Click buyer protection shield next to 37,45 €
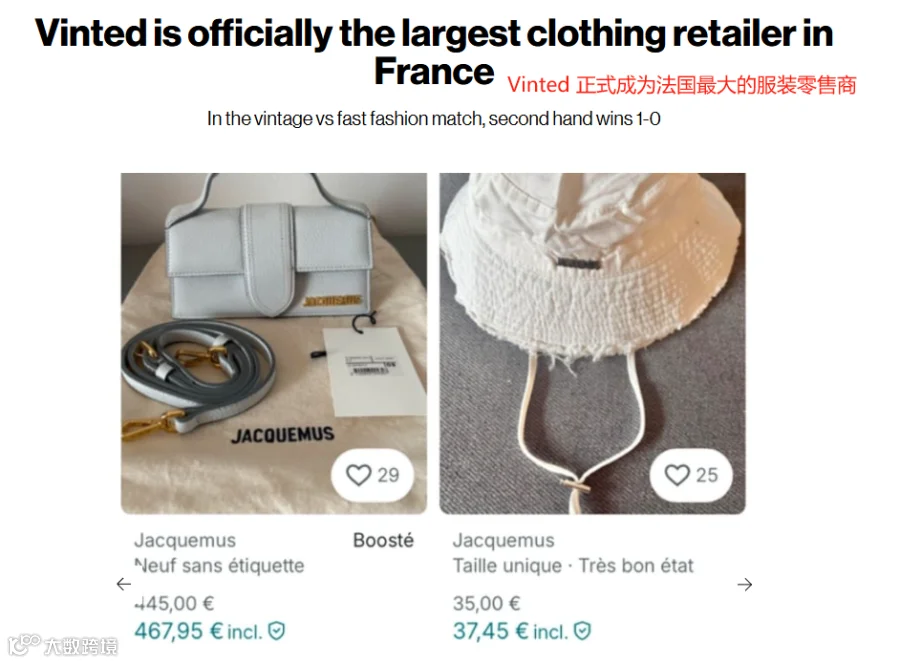Viewport: 900px width, 663px height. 583,631
